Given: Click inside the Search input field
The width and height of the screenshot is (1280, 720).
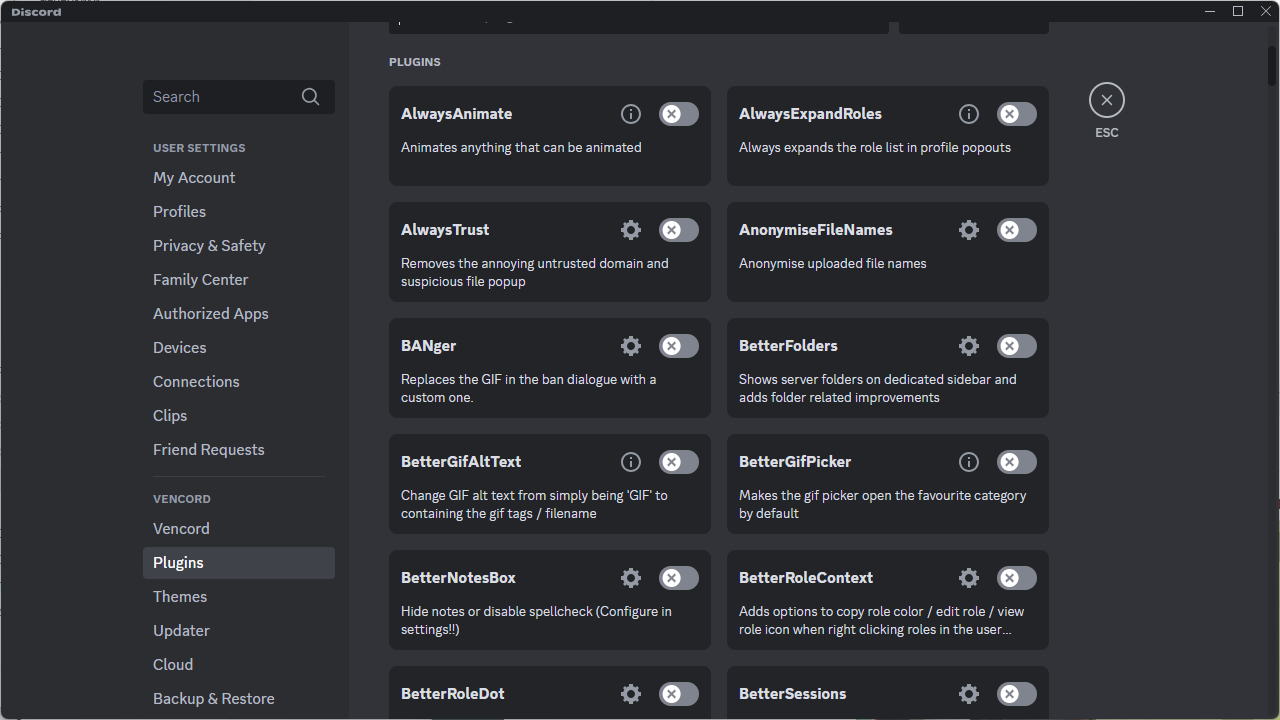Looking at the screenshot, I should tap(220, 96).
